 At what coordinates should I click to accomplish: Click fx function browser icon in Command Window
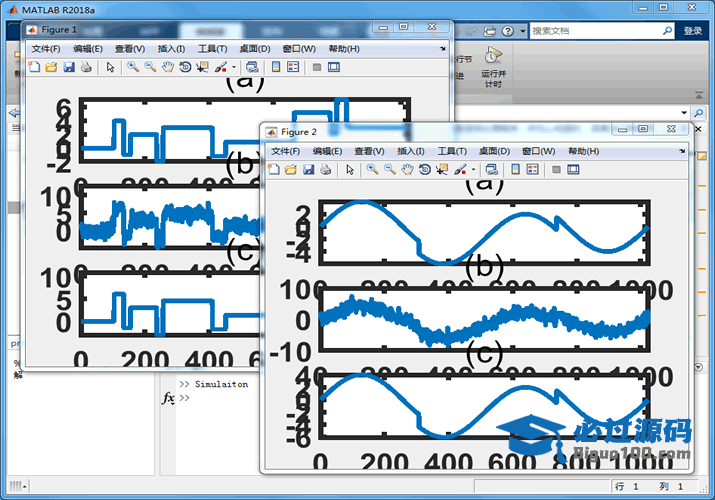coord(168,398)
